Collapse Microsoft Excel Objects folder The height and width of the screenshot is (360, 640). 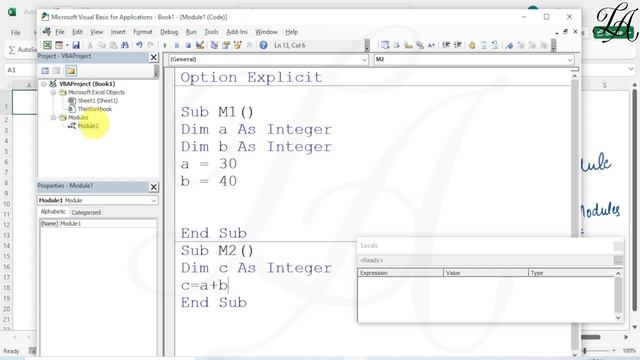[53, 92]
